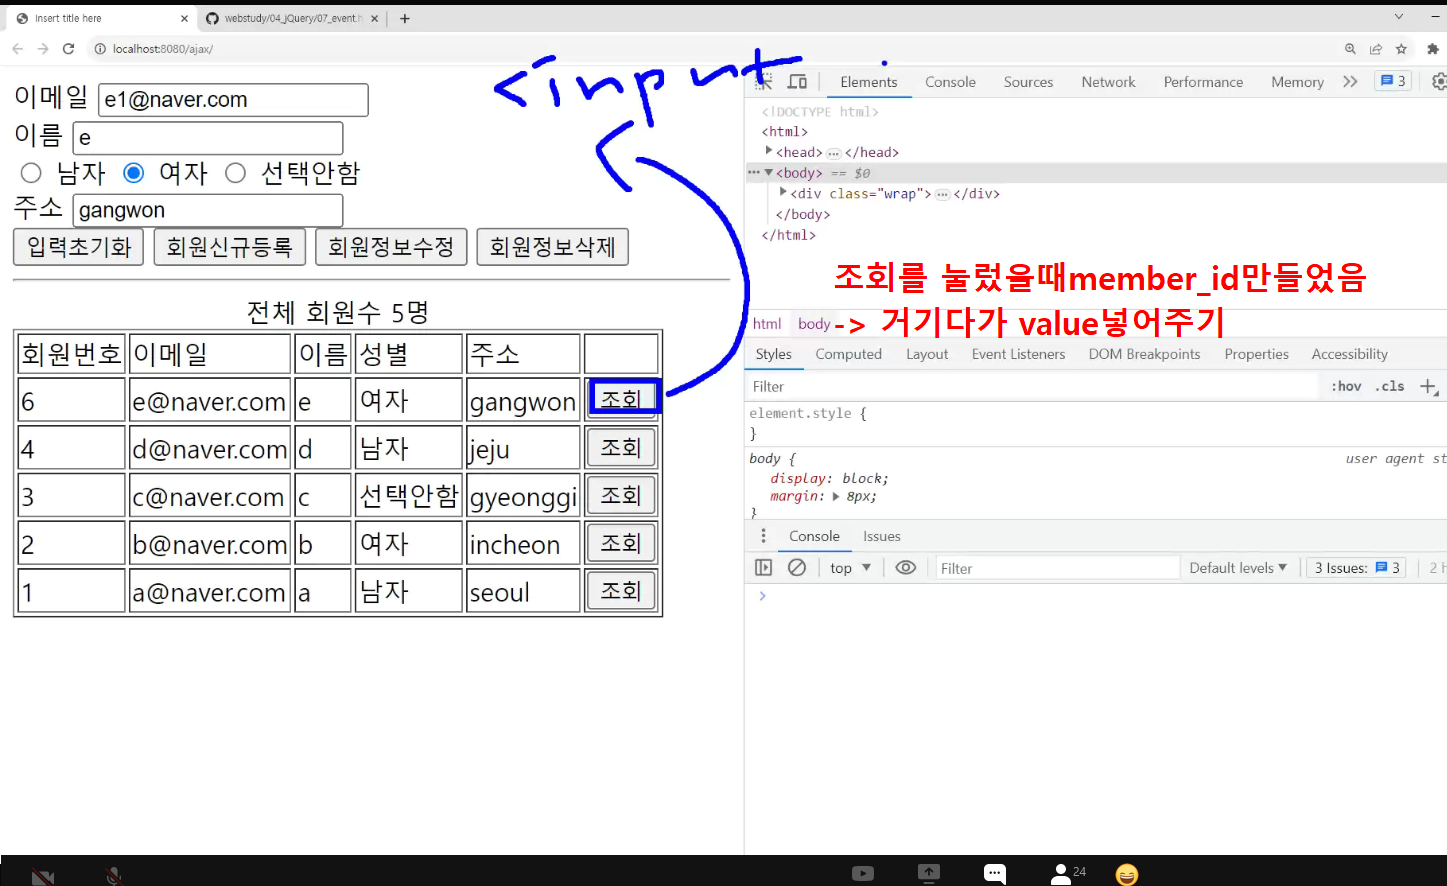Click the share screen icon in bottom bar

[x=929, y=873]
